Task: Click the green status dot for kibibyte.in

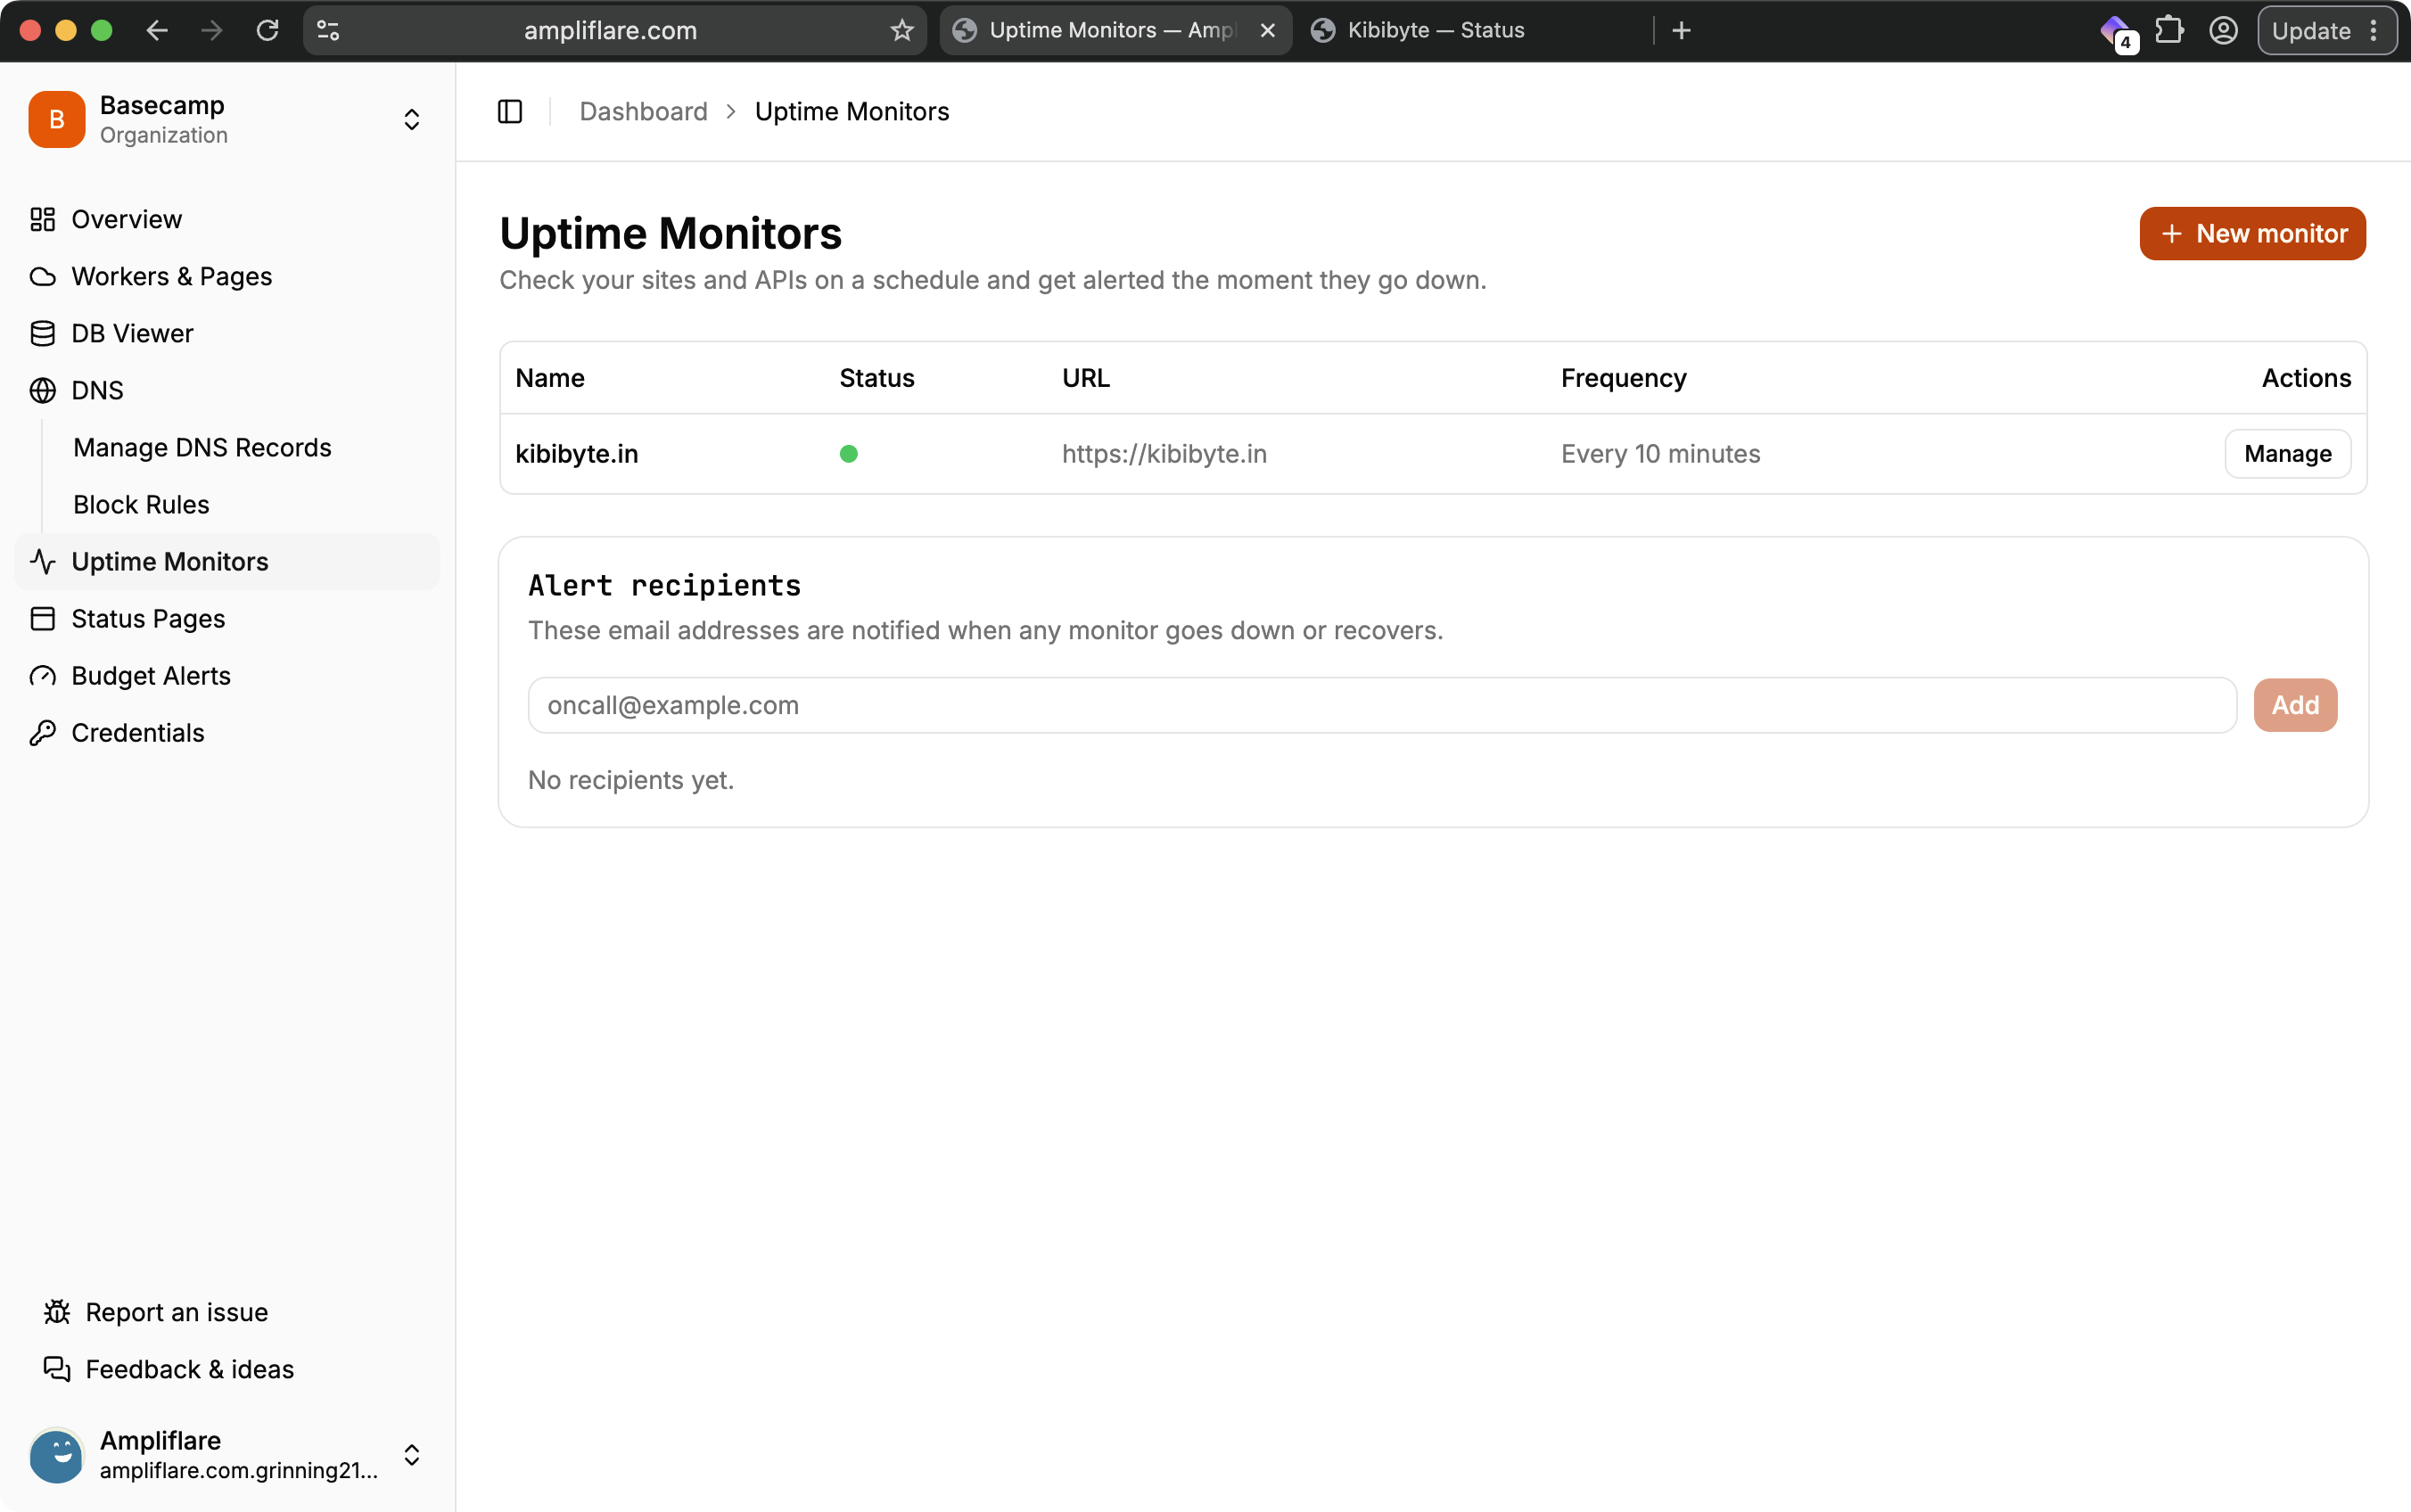Action: pos(848,454)
